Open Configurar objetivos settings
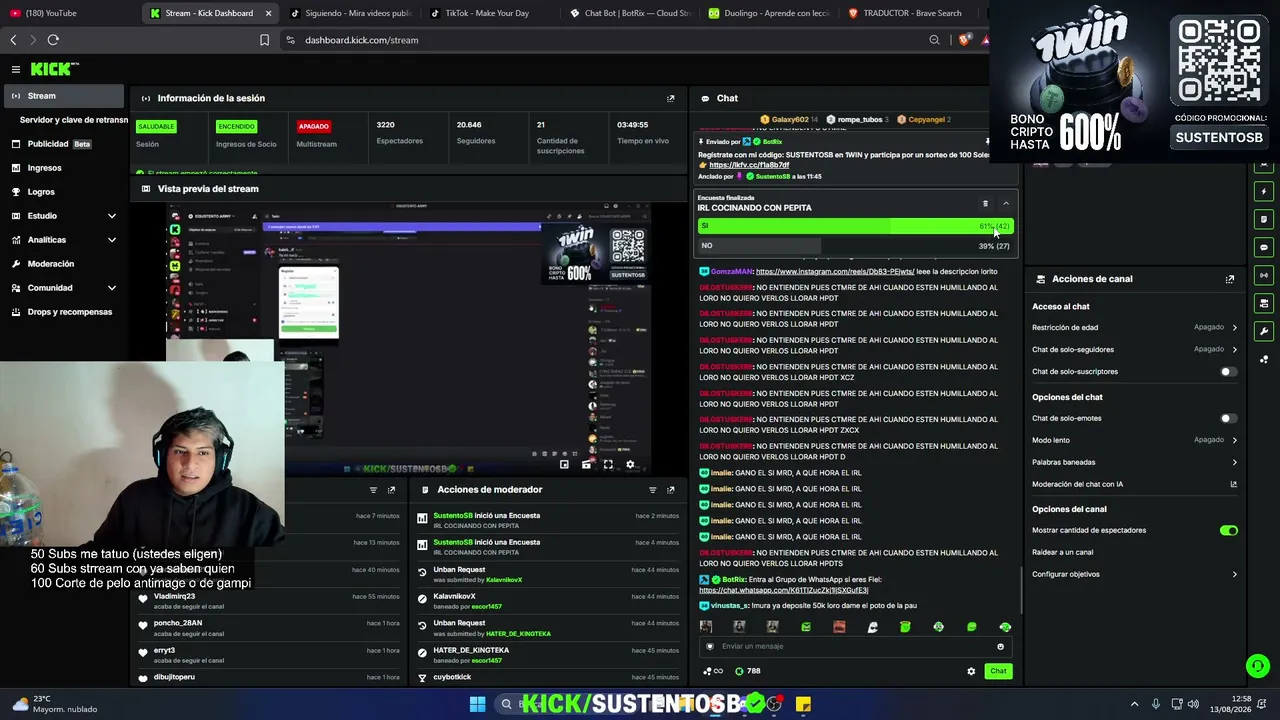 pos(1134,574)
